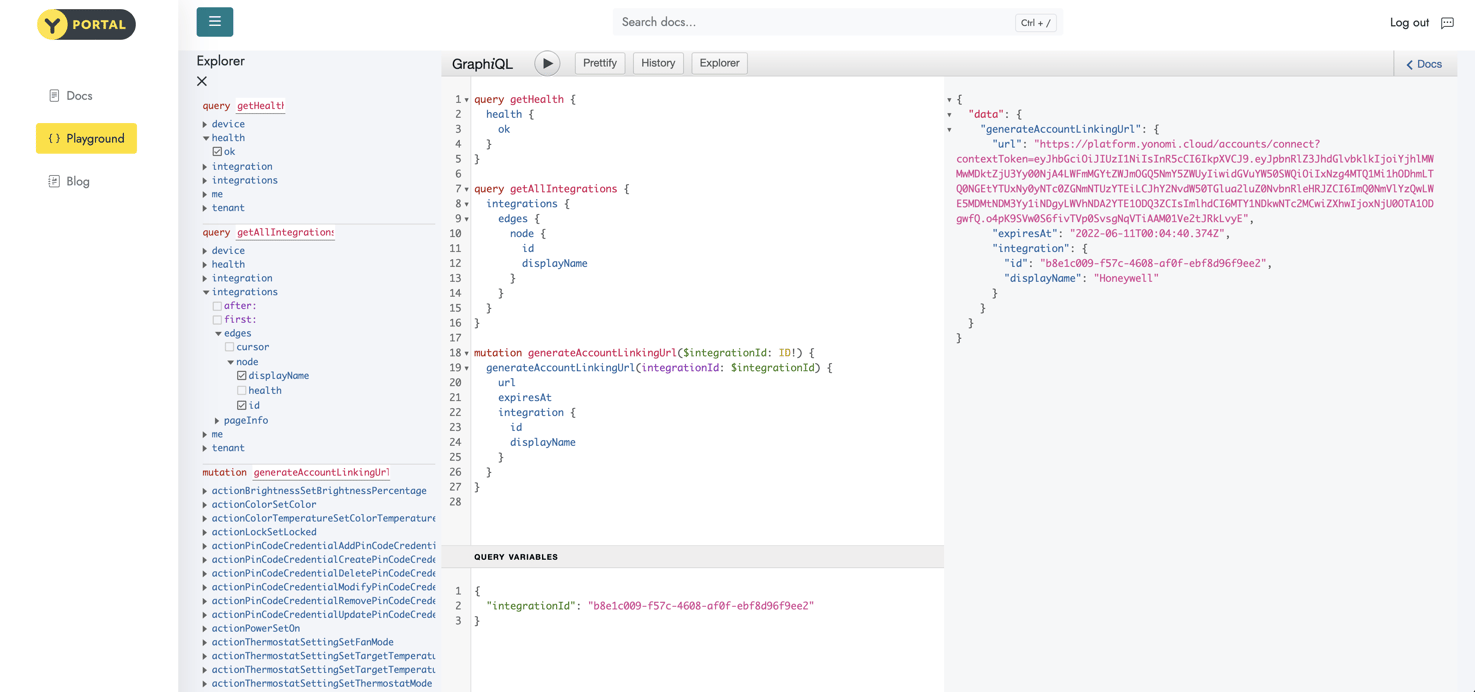Check the health field under node

(241, 391)
